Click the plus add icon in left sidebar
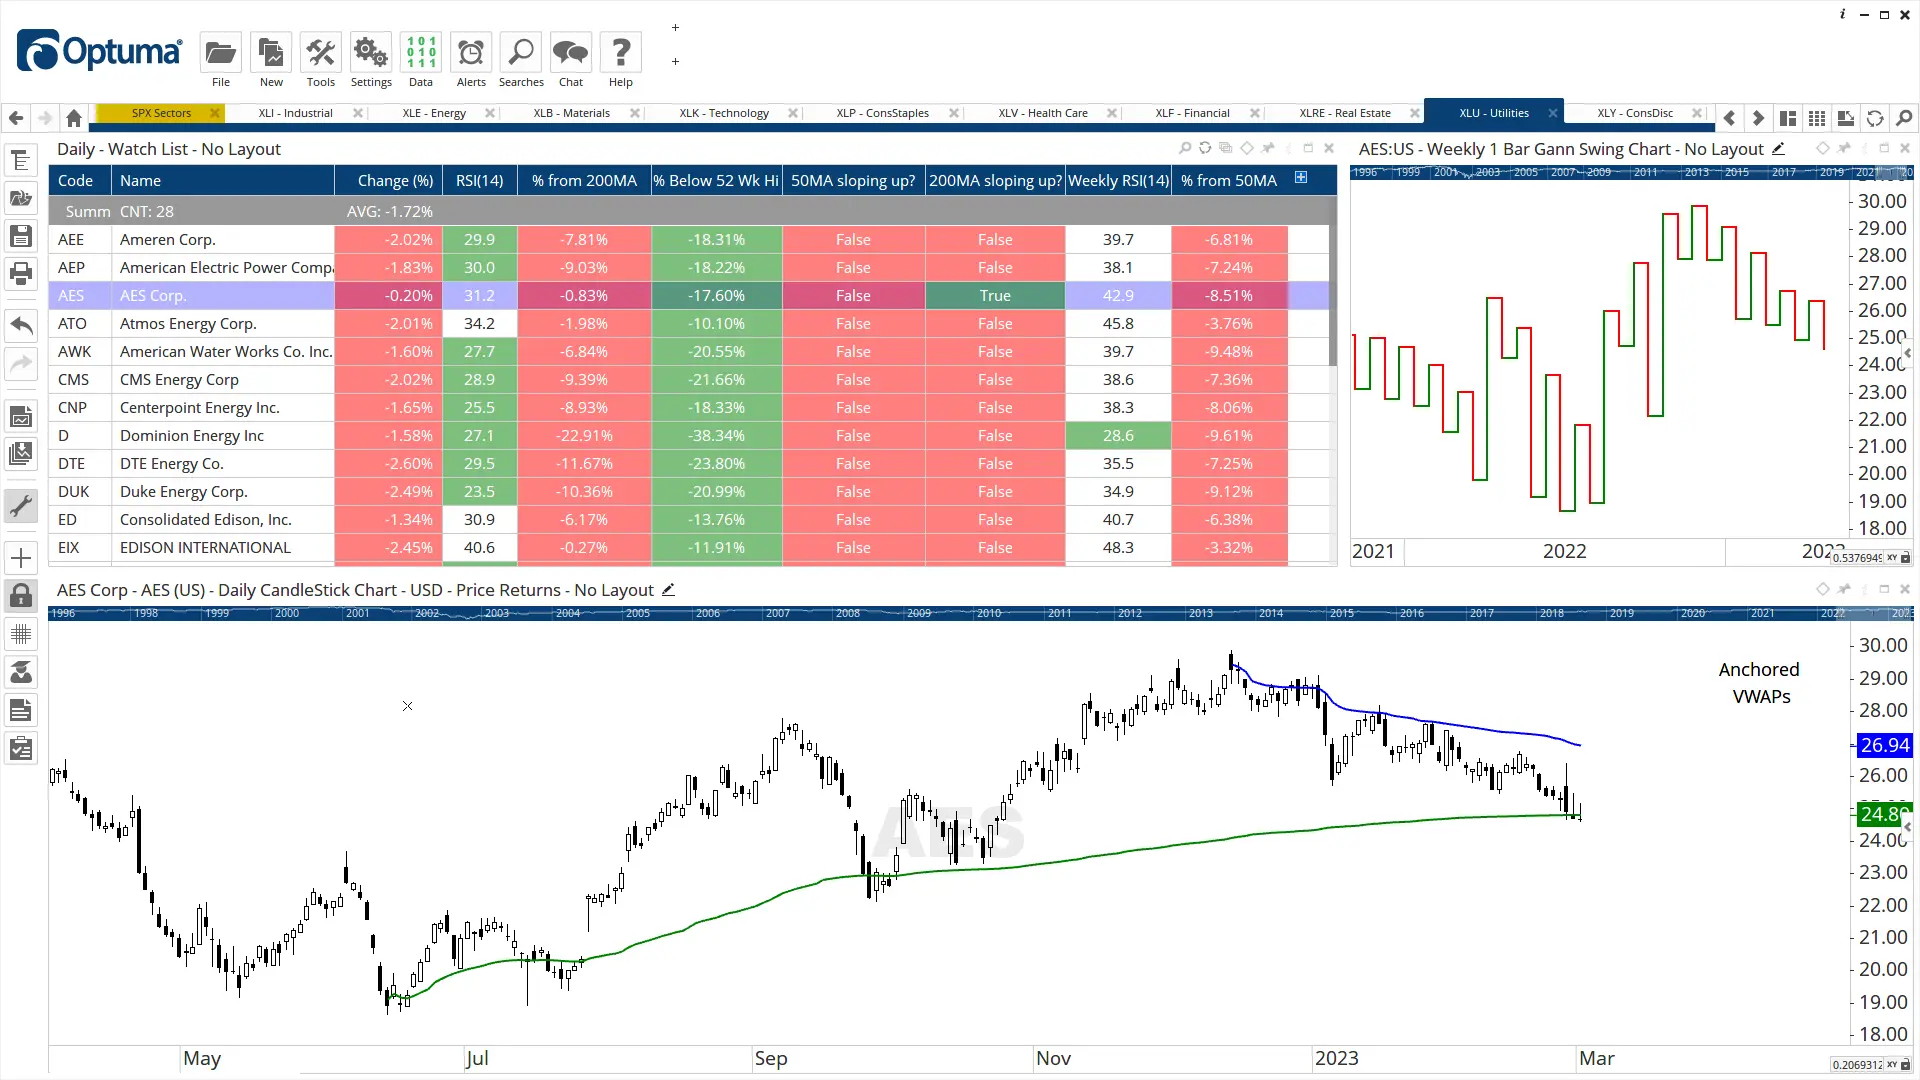 pyautogui.click(x=21, y=558)
